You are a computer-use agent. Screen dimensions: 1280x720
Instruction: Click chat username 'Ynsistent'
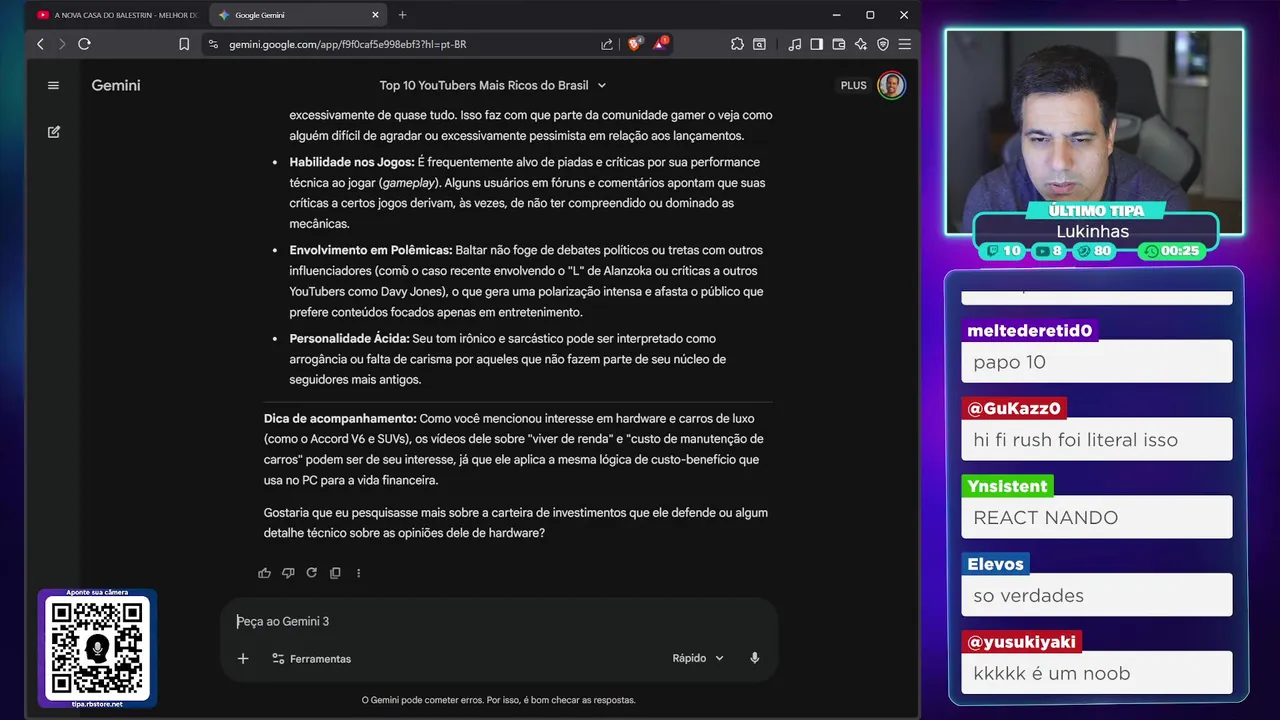(x=1007, y=486)
